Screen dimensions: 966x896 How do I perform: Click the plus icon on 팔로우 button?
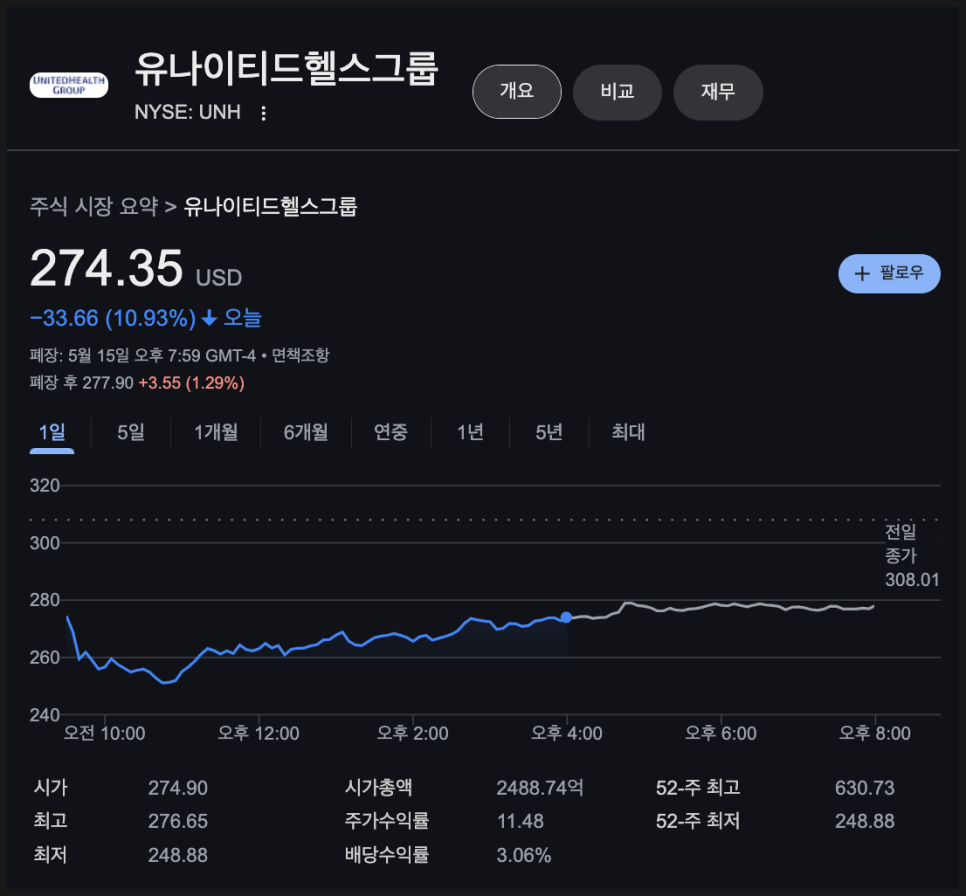tap(862, 274)
